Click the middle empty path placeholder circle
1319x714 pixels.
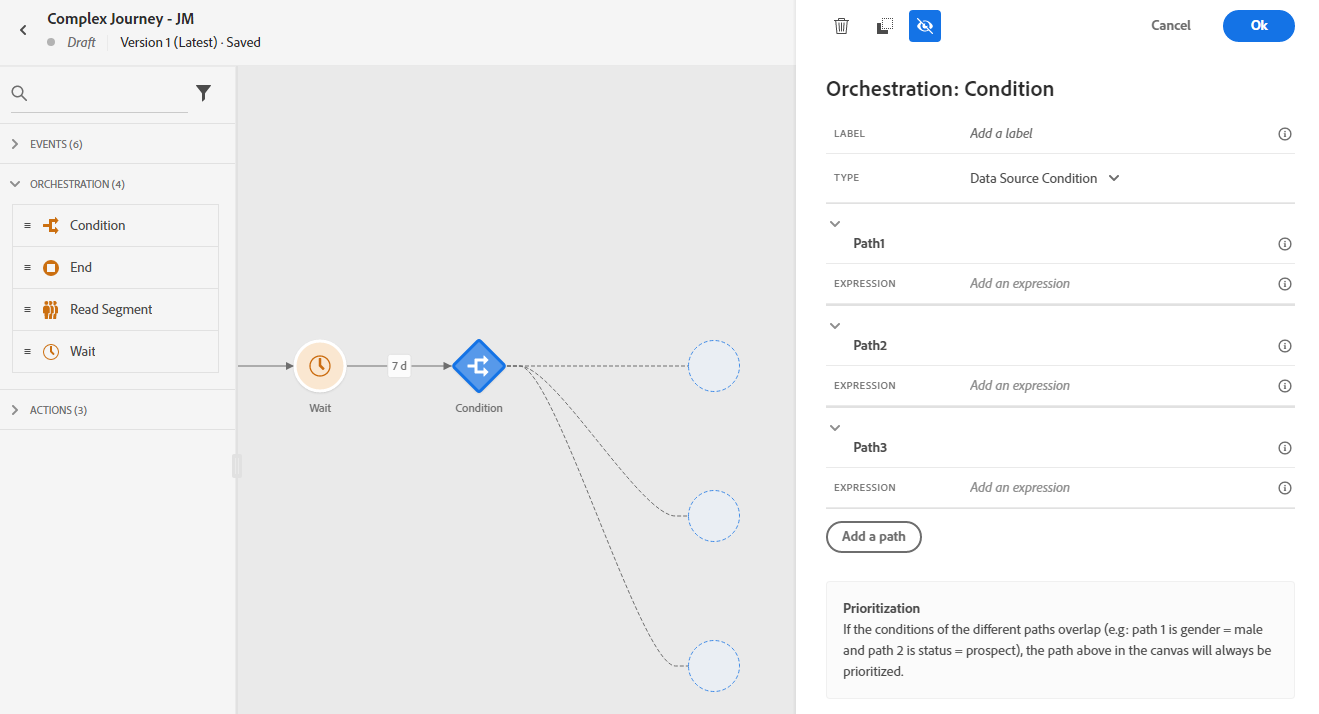click(x=714, y=516)
